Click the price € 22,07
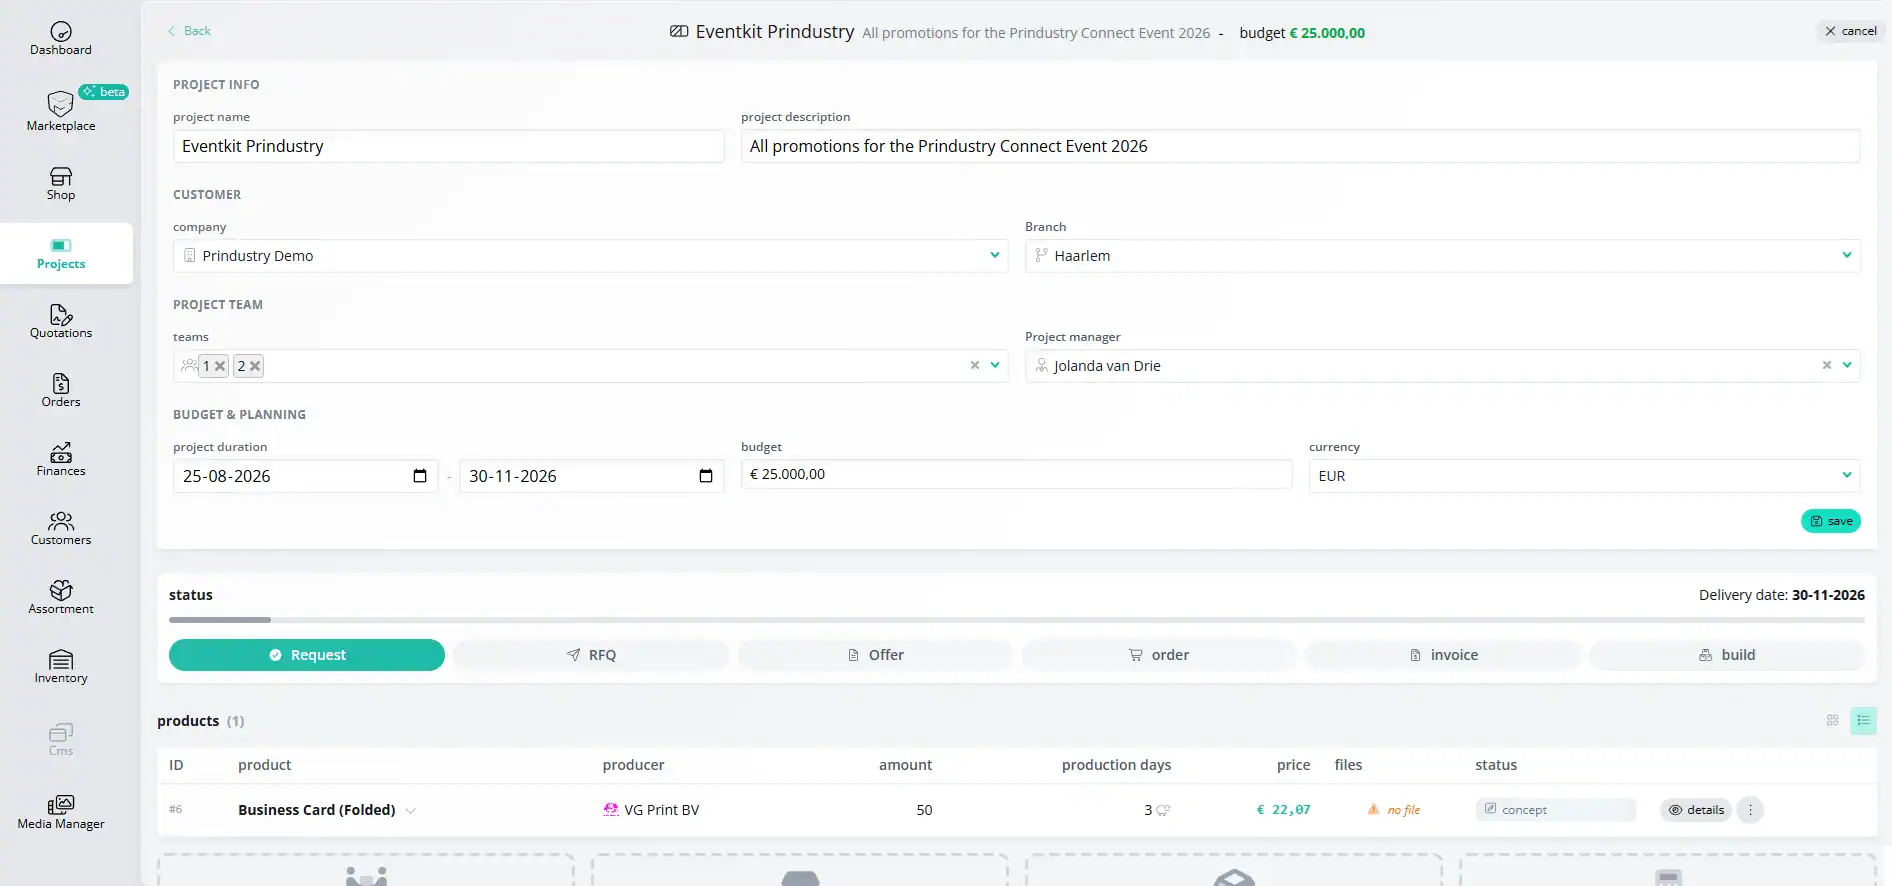The height and width of the screenshot is (886, 1892). (x=1283, y=810)
